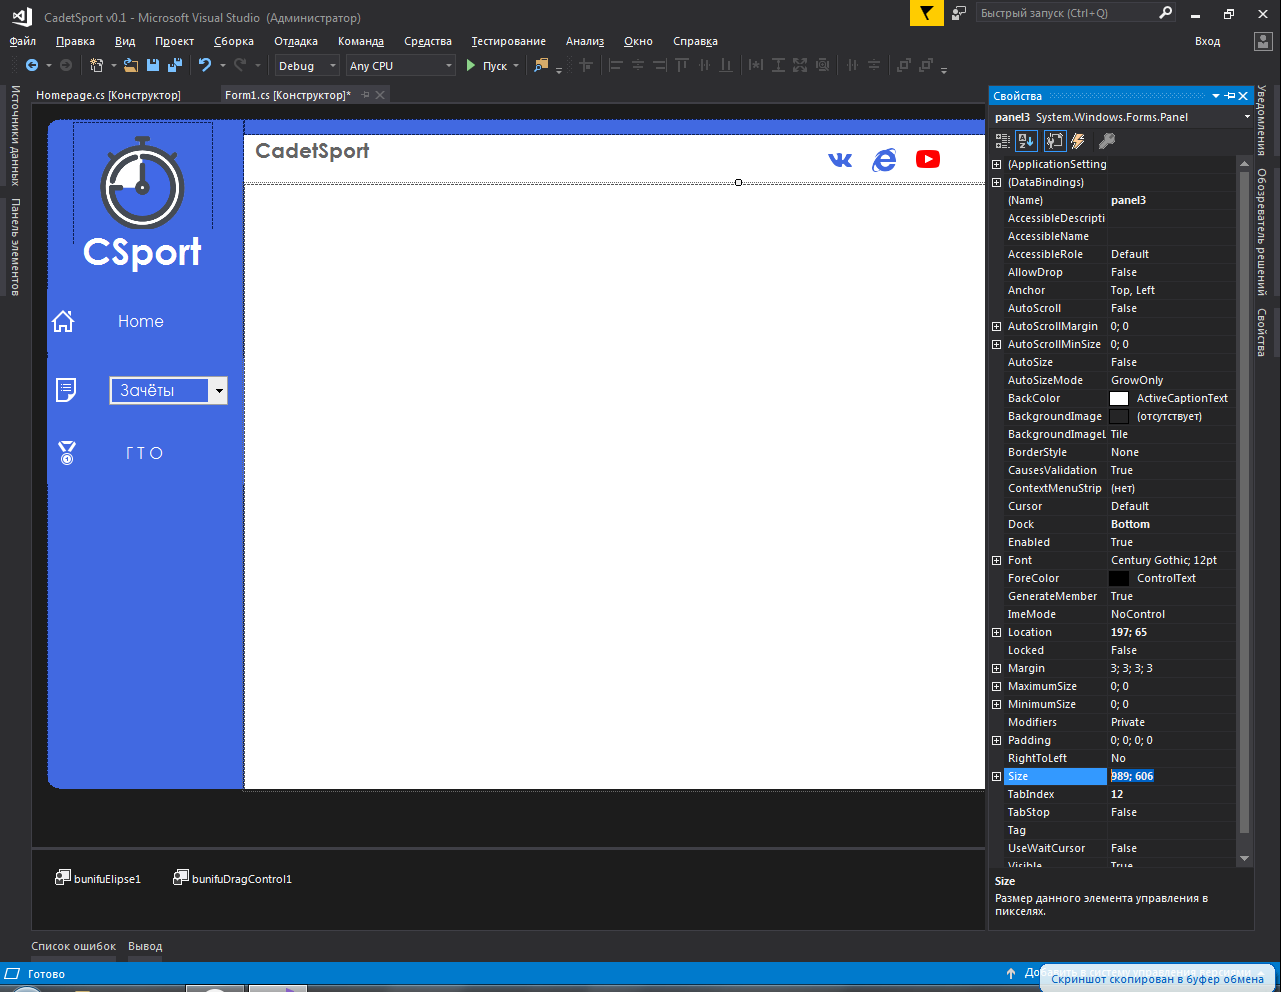Start debugging with the green Пуск button
The height and width of the screenshot is (992, 1281).
tap(487, 66)
